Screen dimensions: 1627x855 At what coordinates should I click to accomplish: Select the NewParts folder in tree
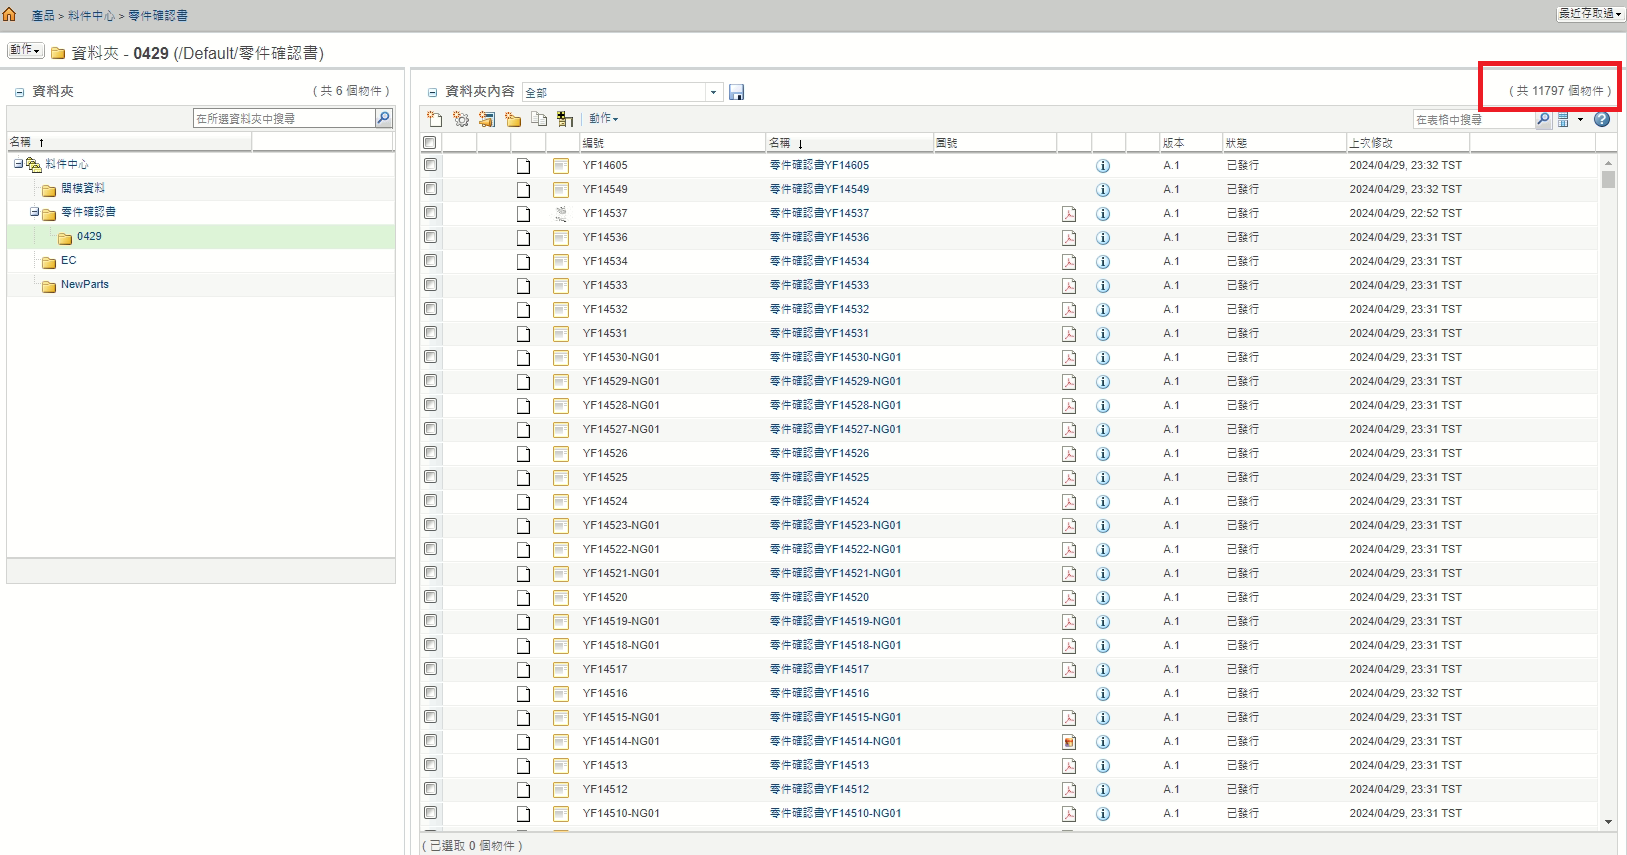click(x=85, y=284)
